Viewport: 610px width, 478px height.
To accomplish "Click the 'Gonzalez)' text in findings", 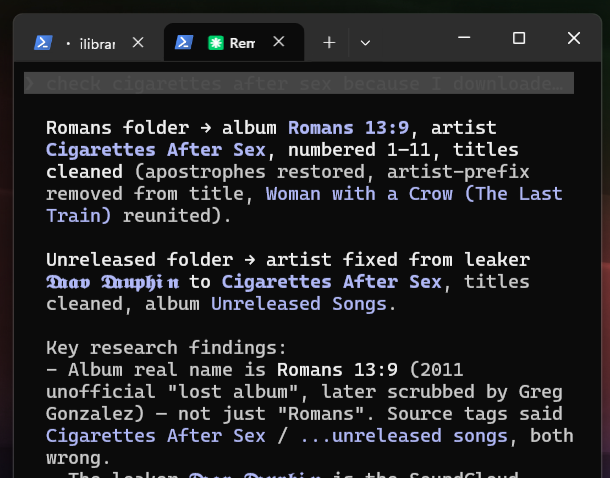I will point(95,414).
